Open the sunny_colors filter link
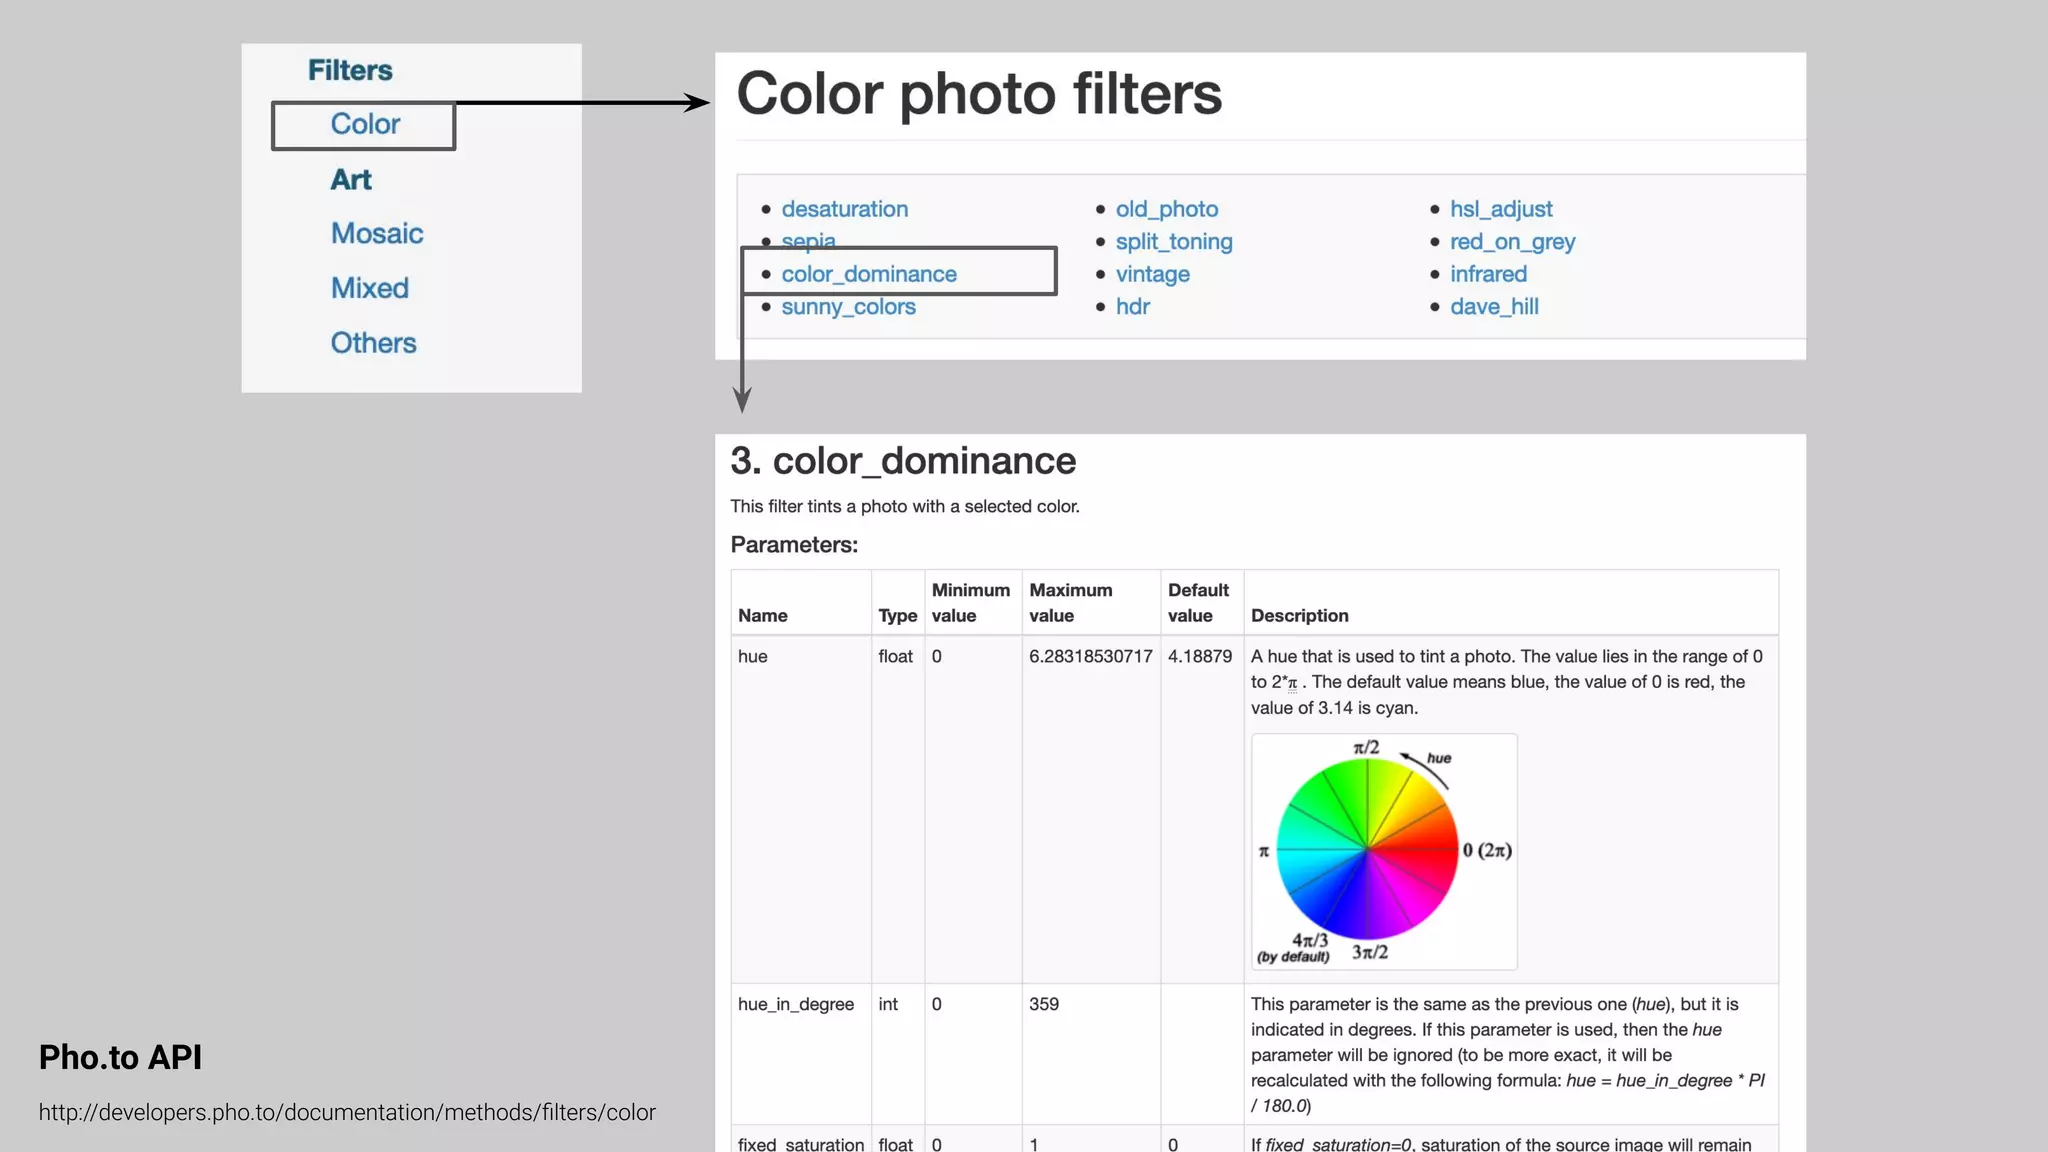 (848, 307)
